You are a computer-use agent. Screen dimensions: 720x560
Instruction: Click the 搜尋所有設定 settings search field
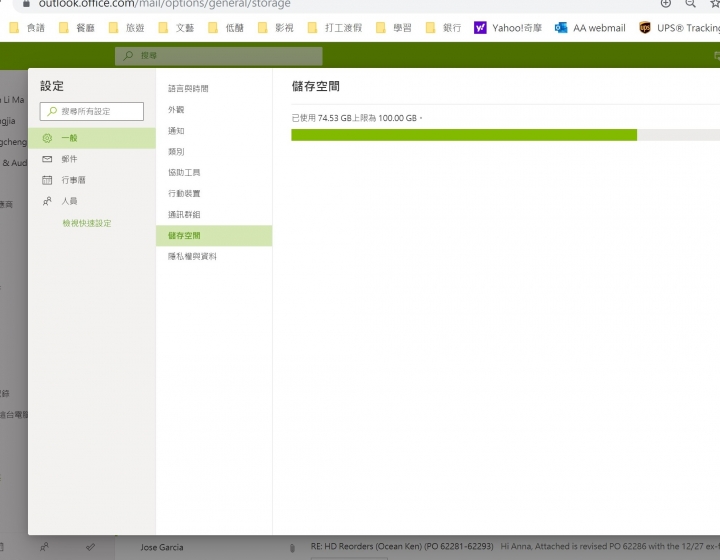[x=92, y=112]
